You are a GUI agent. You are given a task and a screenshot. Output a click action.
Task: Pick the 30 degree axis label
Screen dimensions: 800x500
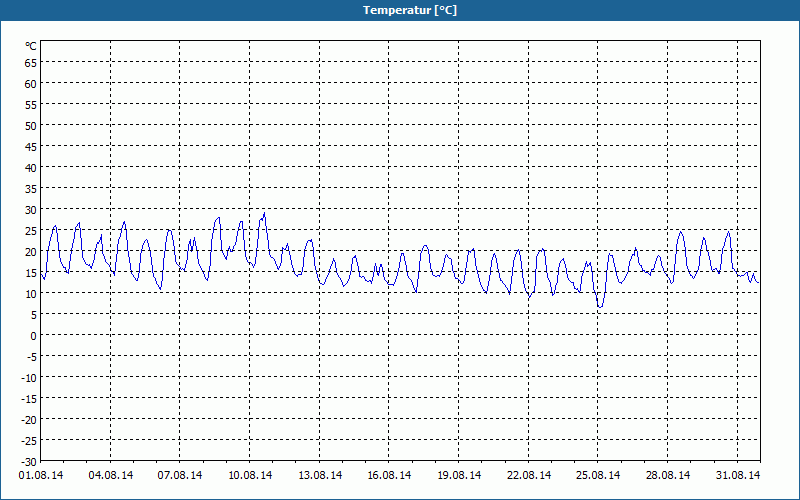[31, 210]
